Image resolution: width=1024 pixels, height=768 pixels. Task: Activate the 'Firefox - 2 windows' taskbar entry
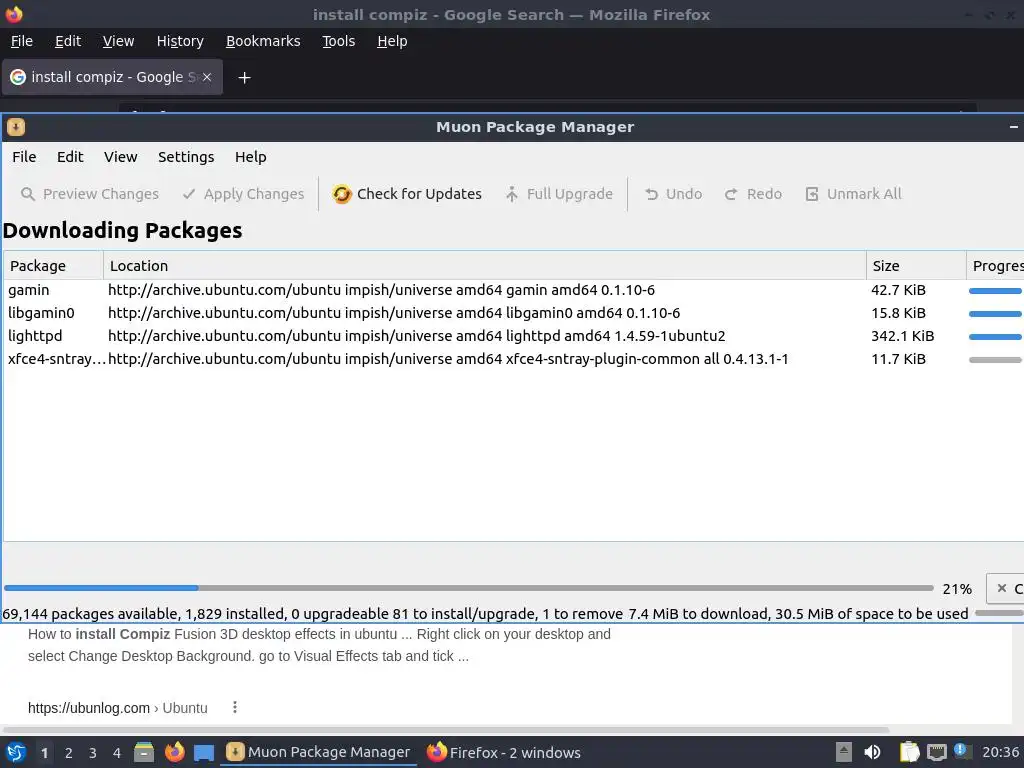(x=504, y=752)
